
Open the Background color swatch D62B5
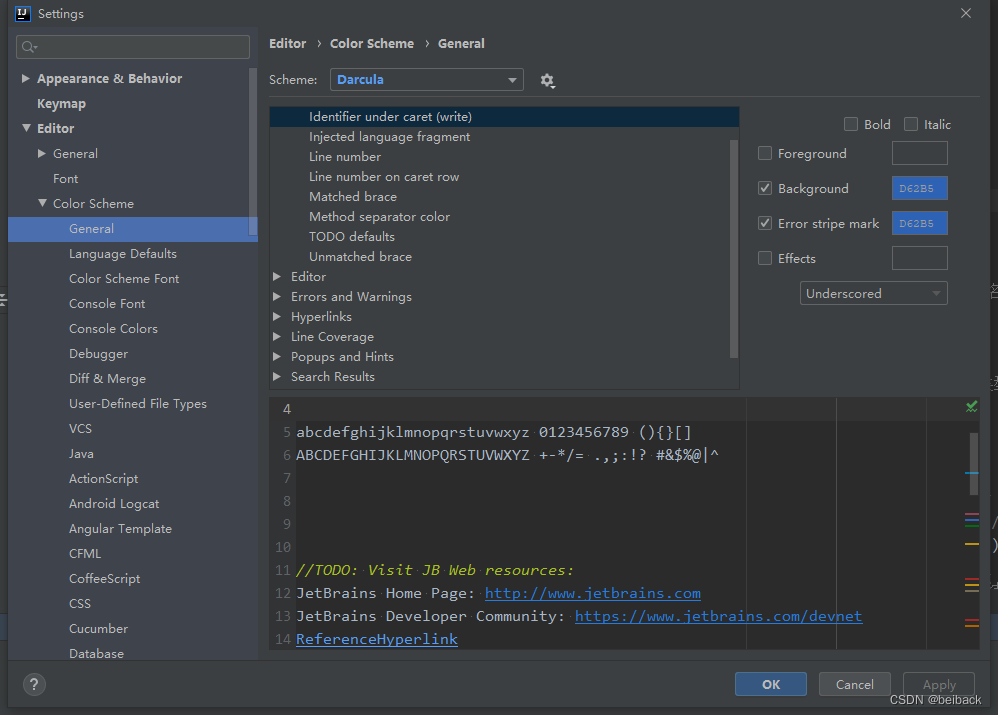[919, 188]
